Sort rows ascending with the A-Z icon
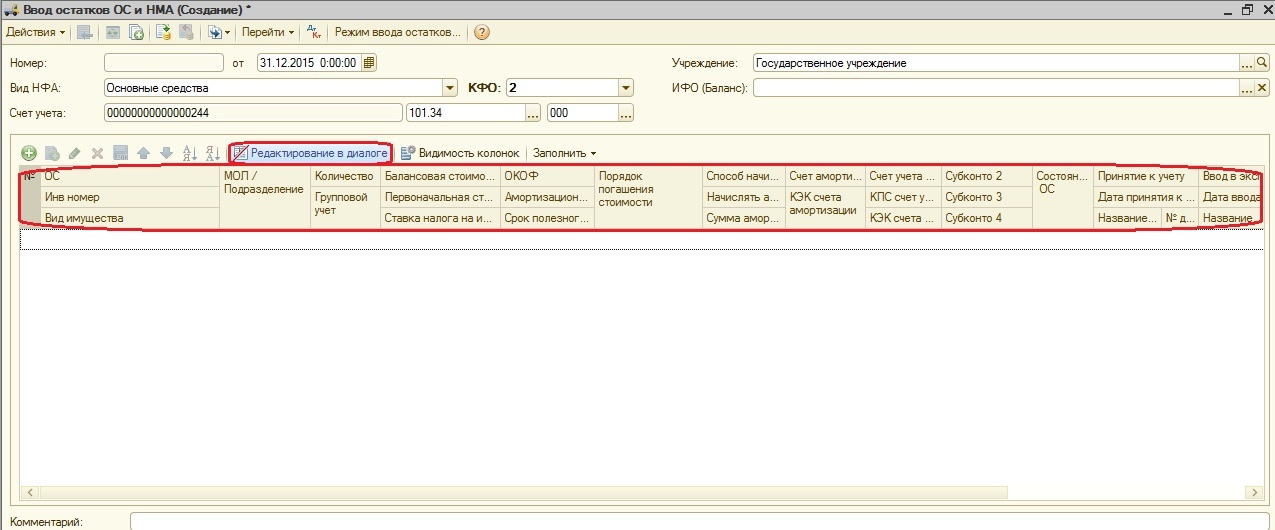Screen dimensions: 1275x530 pos(190,153)
